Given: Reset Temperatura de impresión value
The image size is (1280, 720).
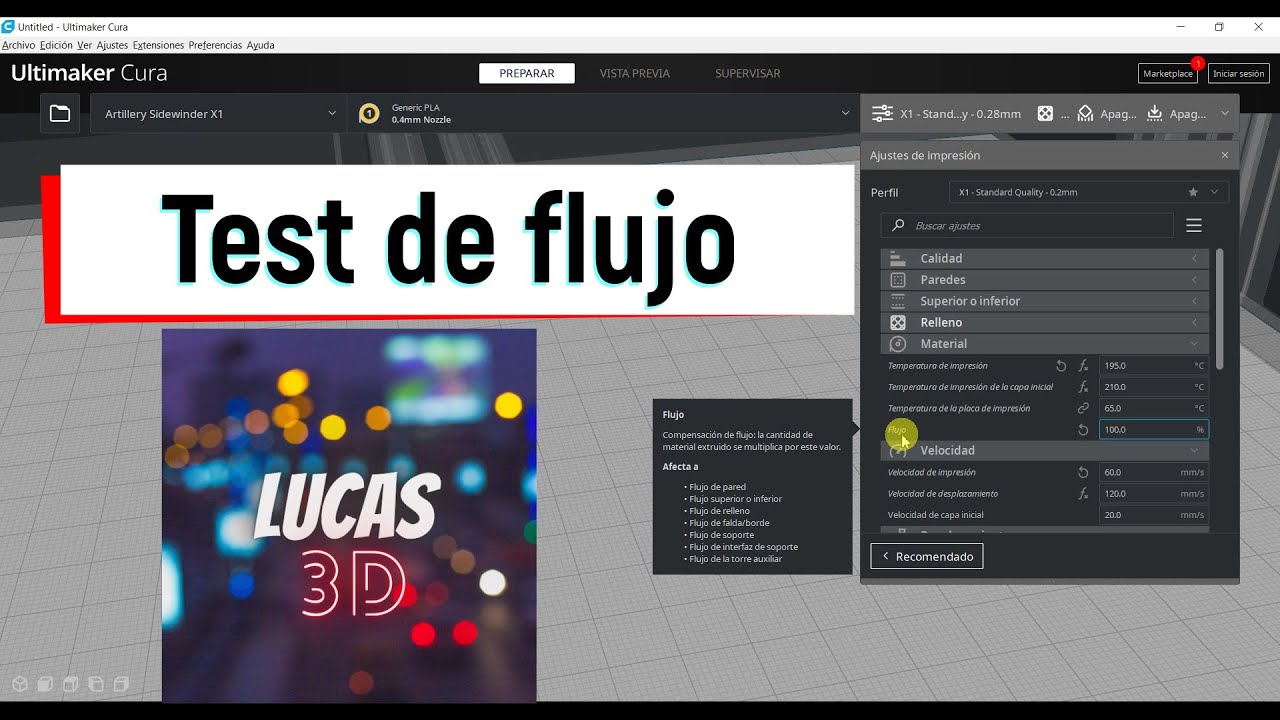Looking at the screenshot, I should [1061, 366].
